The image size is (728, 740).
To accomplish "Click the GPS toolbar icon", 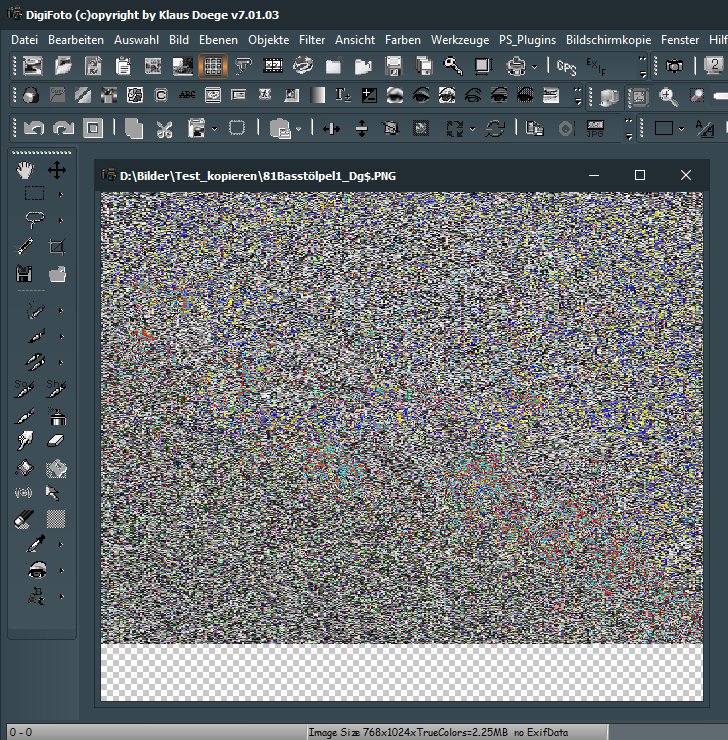I will pos(567,67).
